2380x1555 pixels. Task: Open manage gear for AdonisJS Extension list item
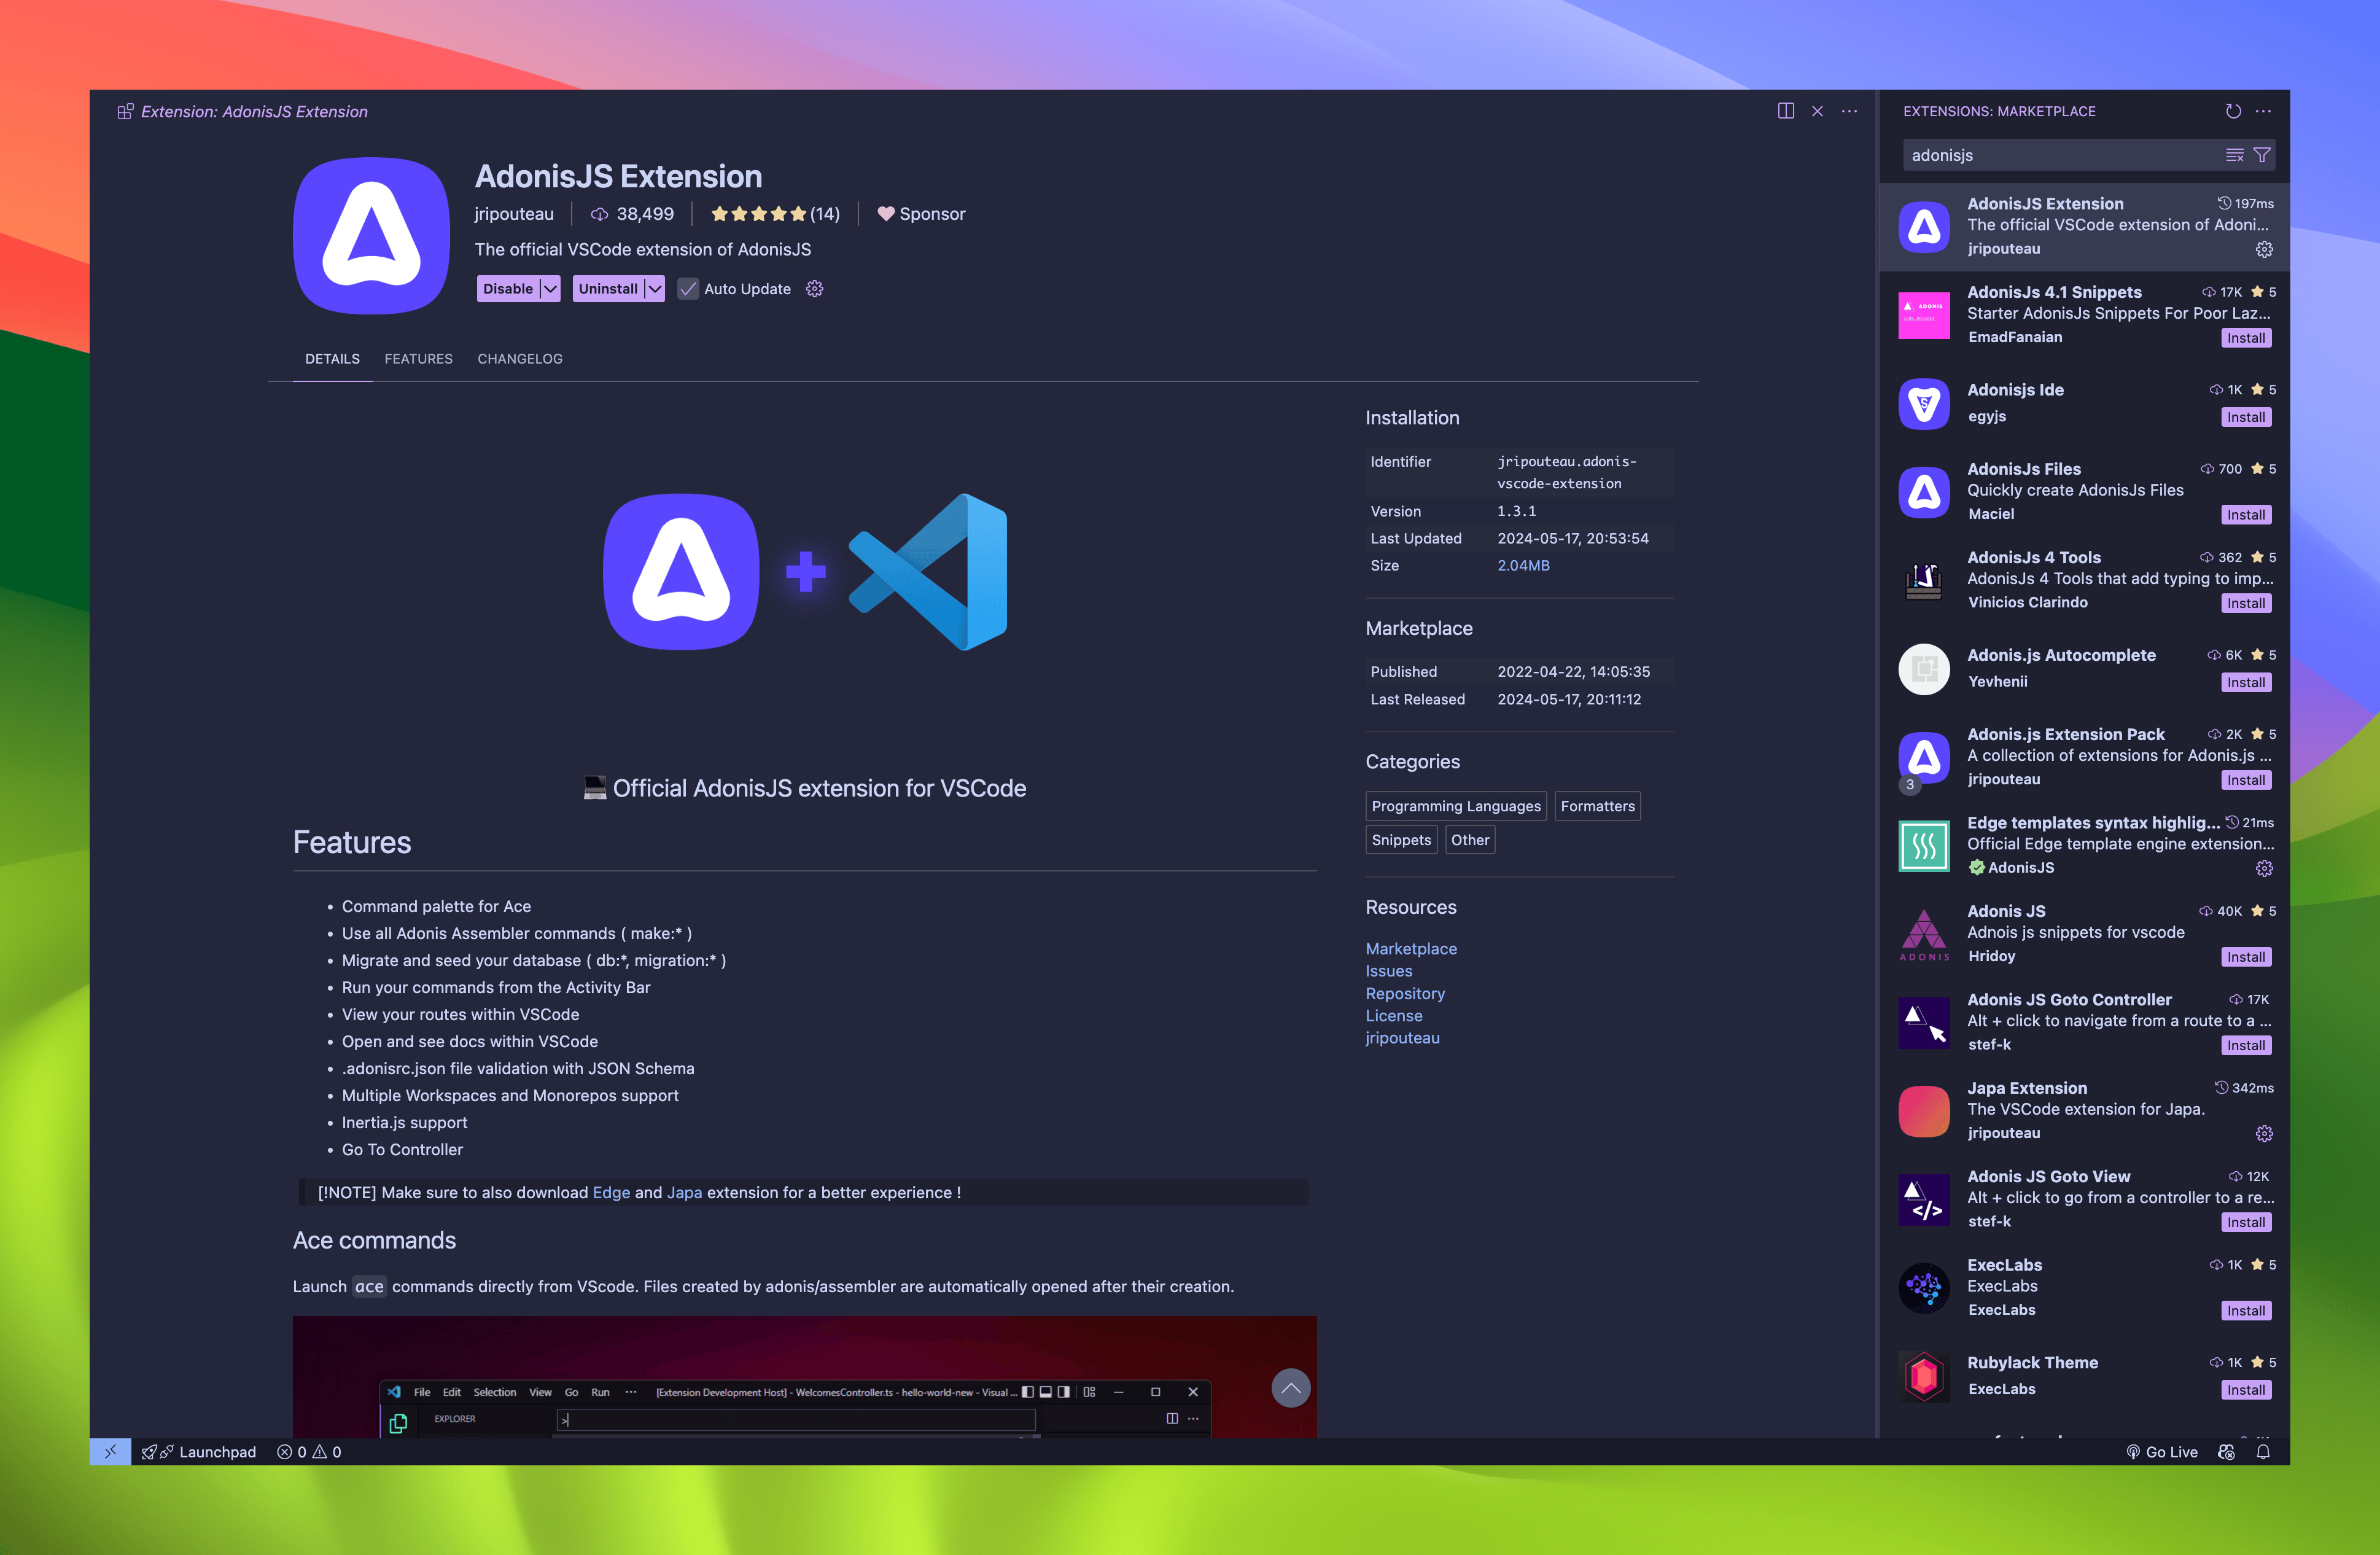click(x=2264, y=249)
